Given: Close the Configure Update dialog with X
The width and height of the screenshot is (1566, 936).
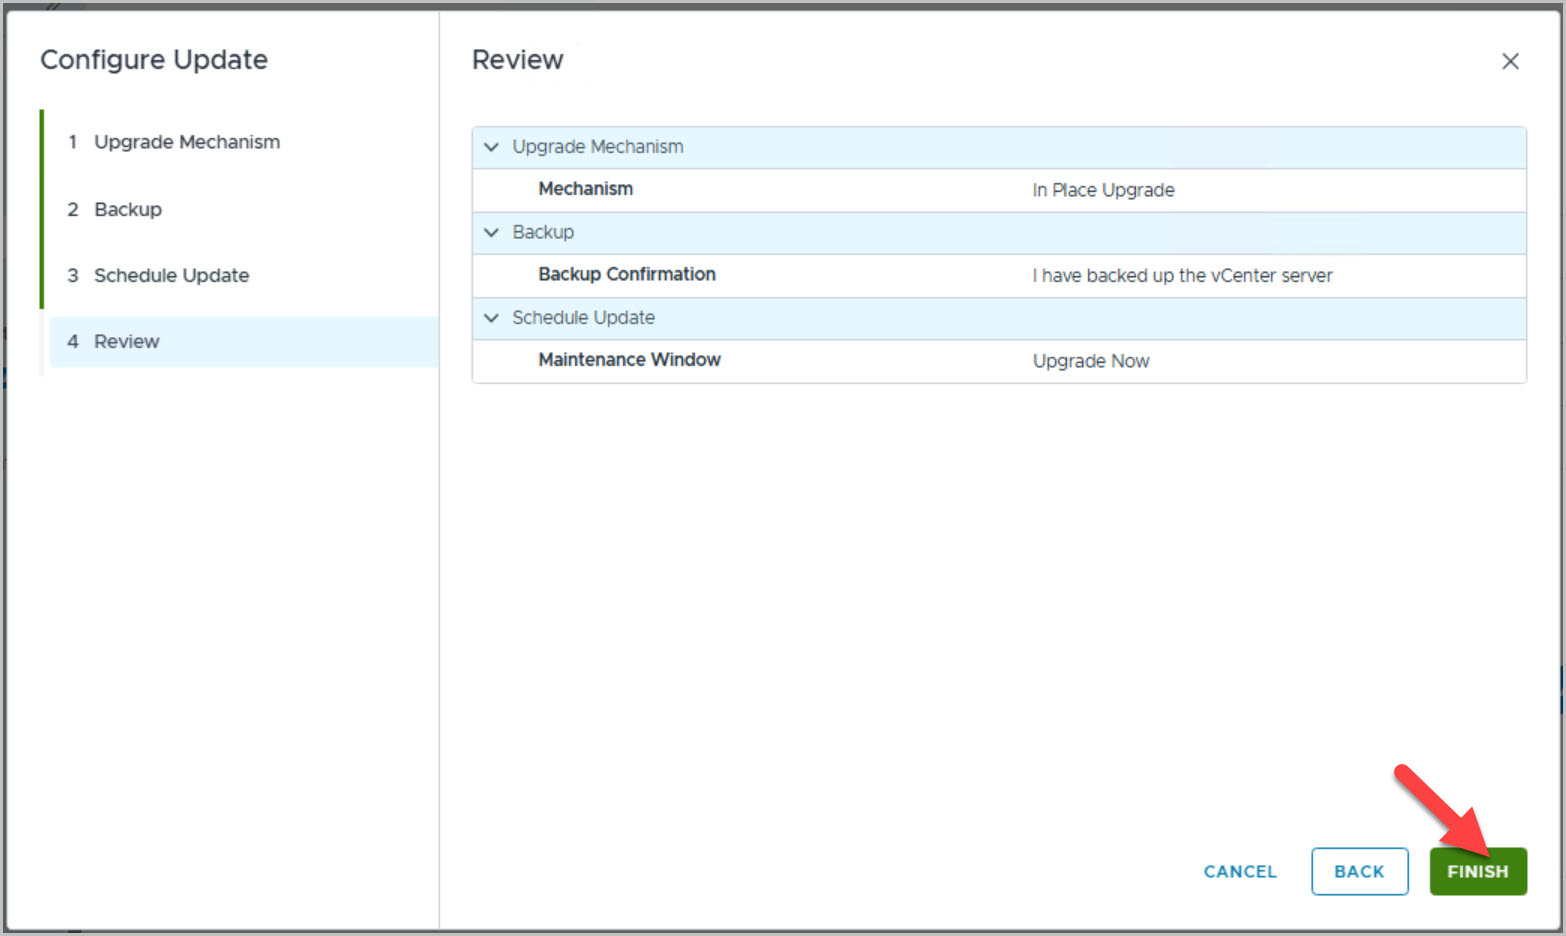Looking at the screenshot, I should click(1510, 62).
